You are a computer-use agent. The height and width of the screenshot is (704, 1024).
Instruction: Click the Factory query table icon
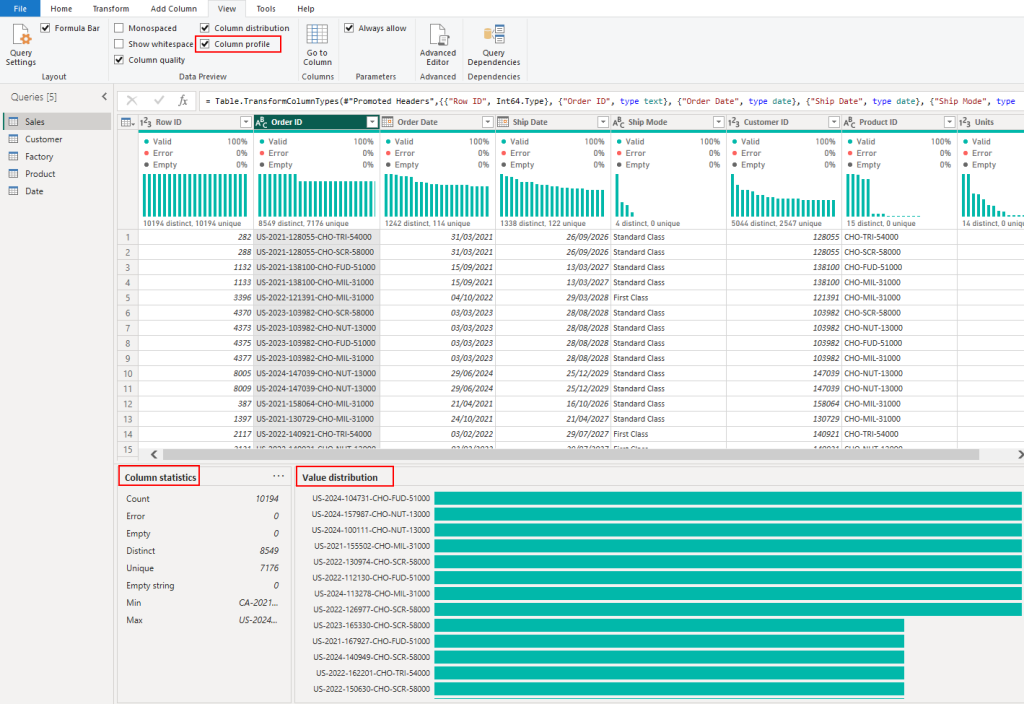pyautogui.click(x=13, y=156)
